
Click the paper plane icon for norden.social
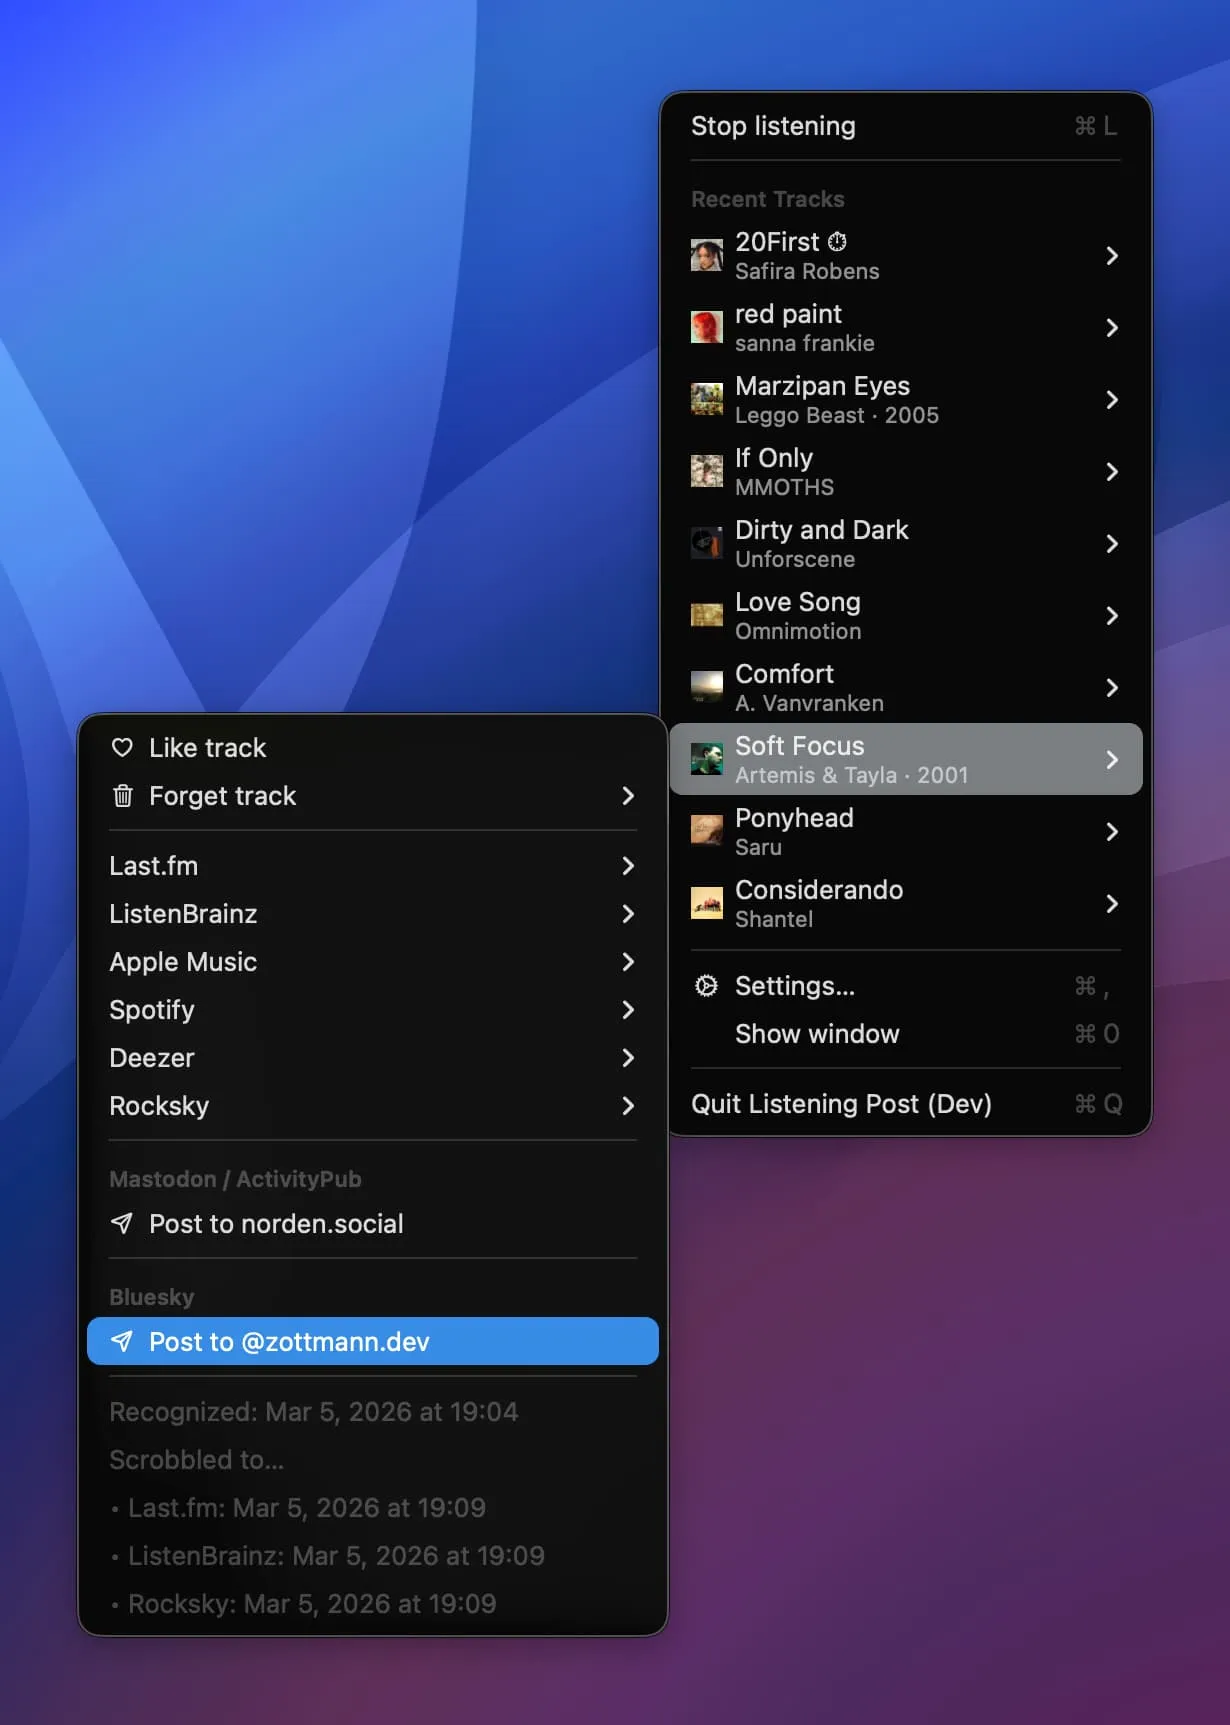pos(122,1224)
